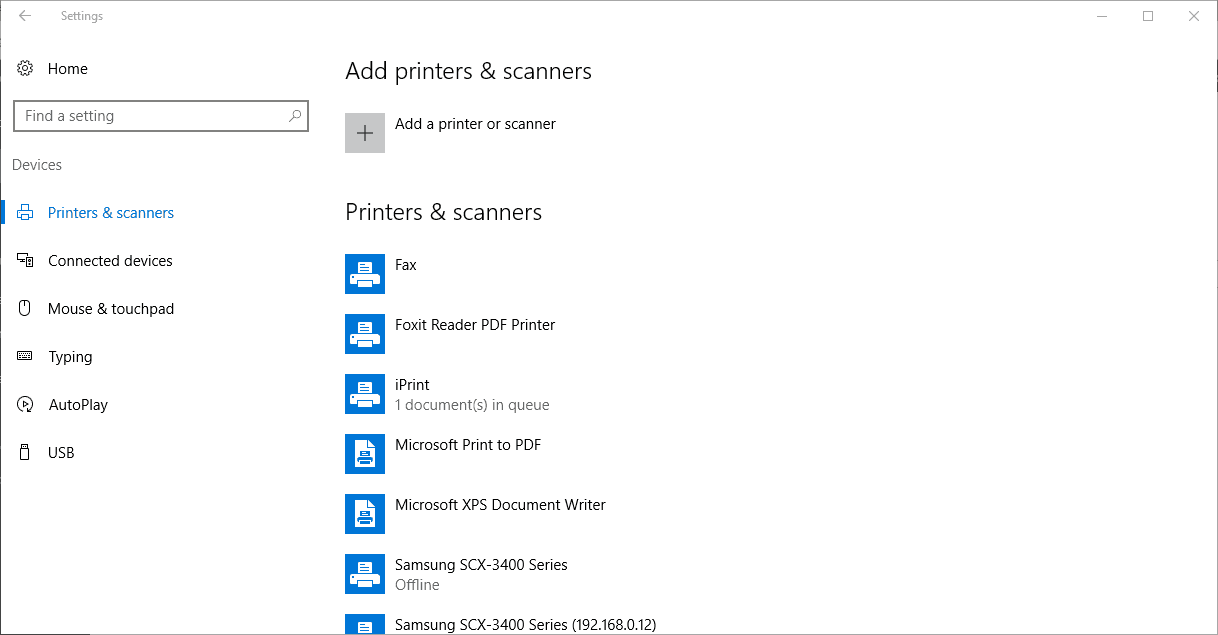Image resolution: width=1218 pixels, height=635 pixels.
Task: Click the back arrow in Settings title bar
Action: coord(25,16)
